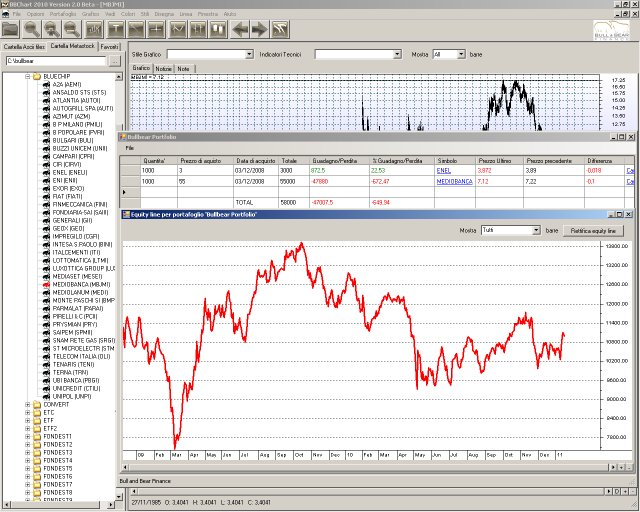
Task: Expand the CONVERT folder
Action: pos(28,405)
